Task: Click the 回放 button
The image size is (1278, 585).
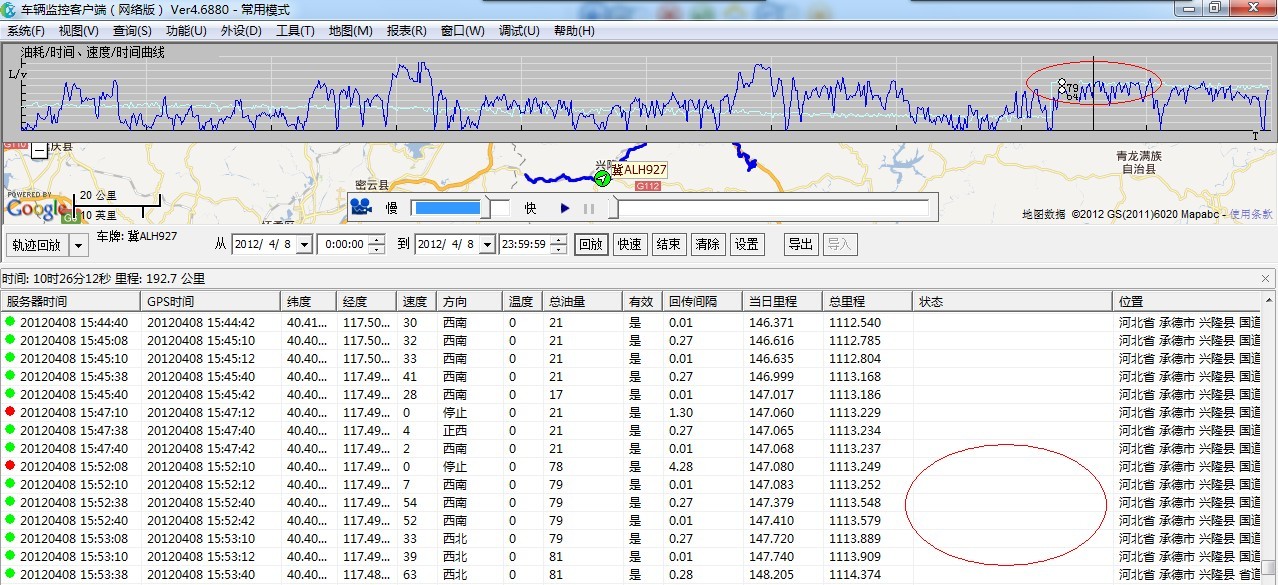Action: click(591, 244)
